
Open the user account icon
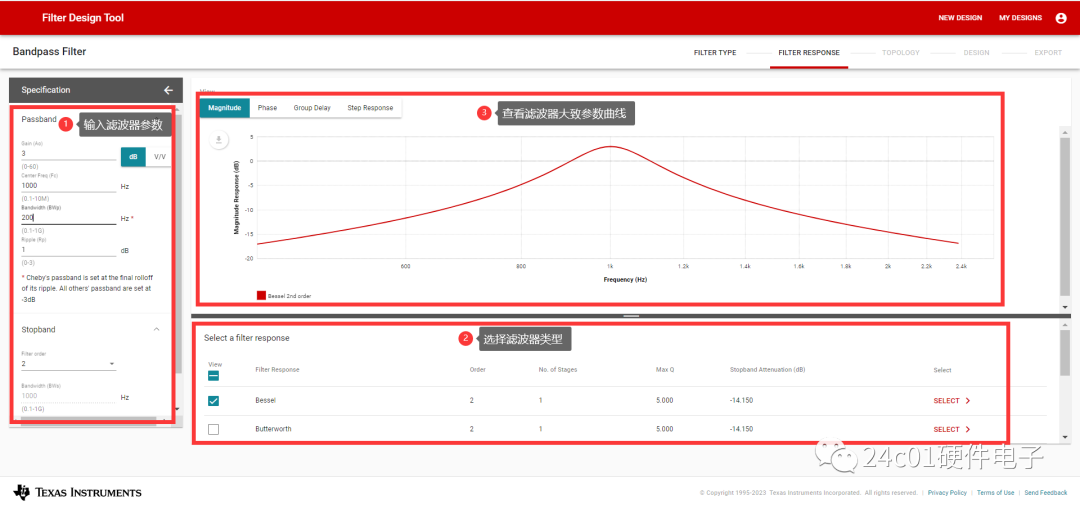[1061, 18]
